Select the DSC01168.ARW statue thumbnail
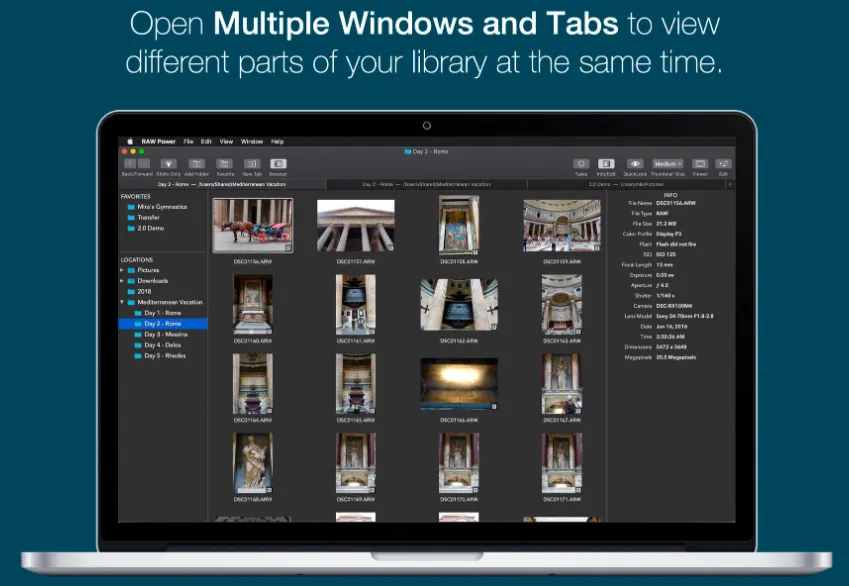 (253, 463)
